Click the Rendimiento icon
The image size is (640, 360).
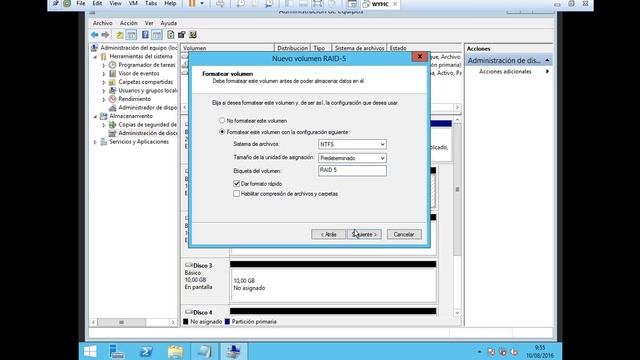113,99
